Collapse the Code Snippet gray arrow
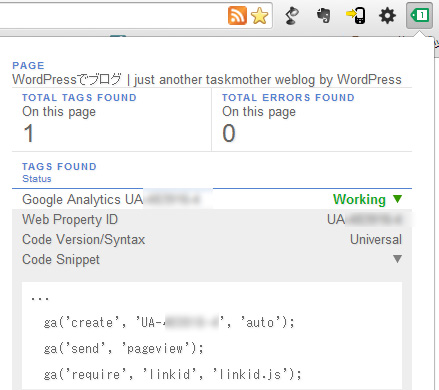Screen dimensions: 439x390 click(x=397, y=259)
